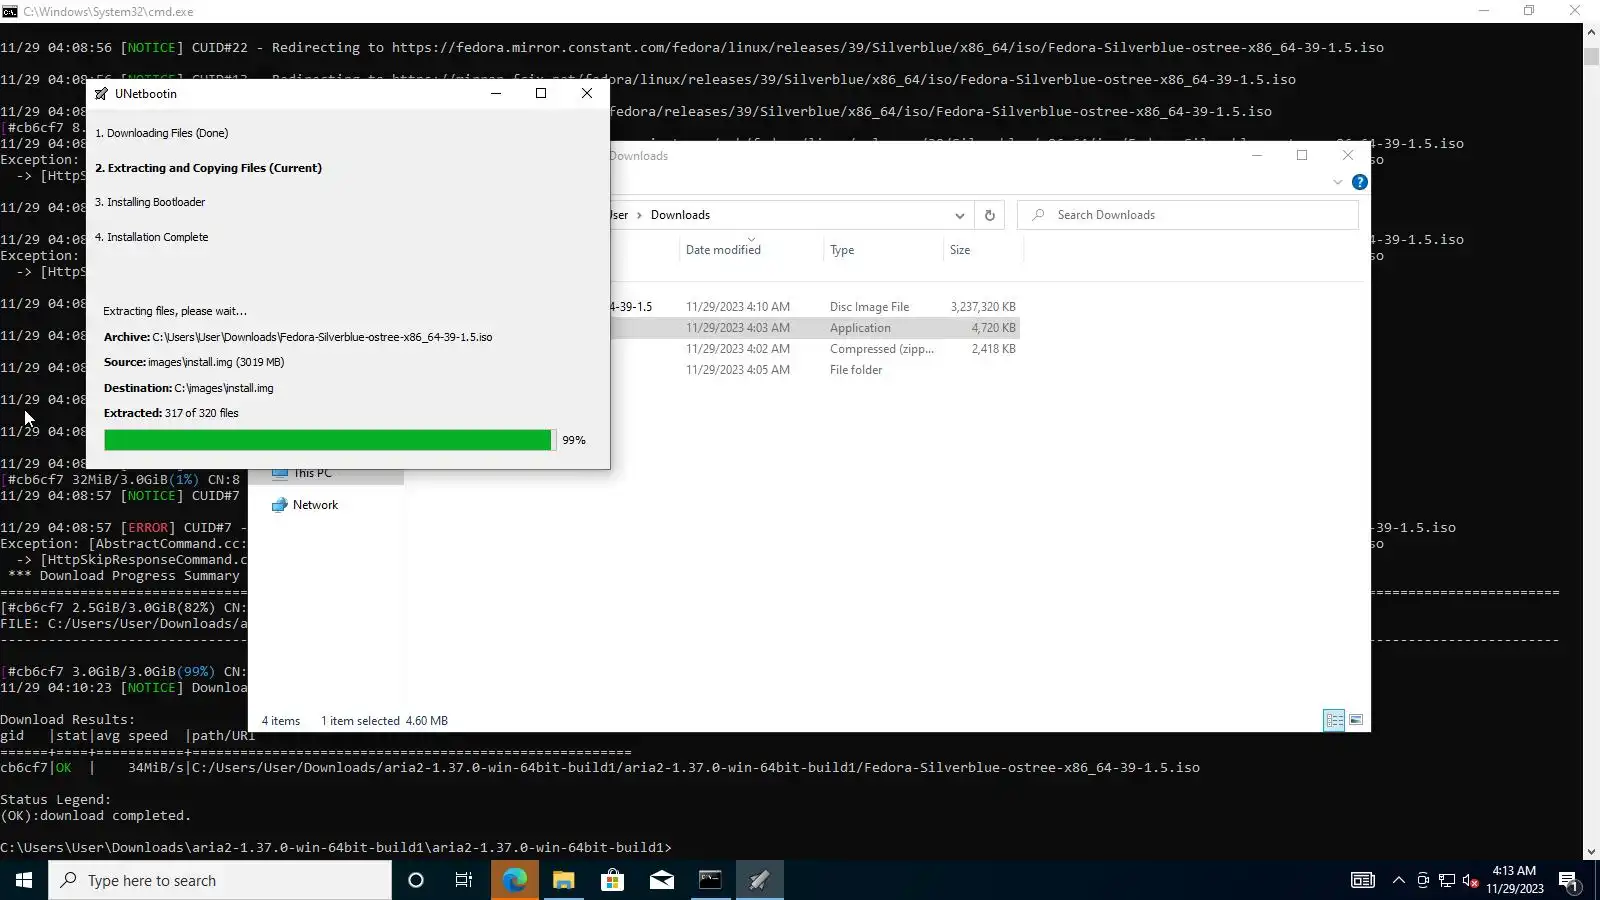Switch to large icons view in Explorer status bar
The width and height of the screenshot is (1600, 900).
point(1356,720)
